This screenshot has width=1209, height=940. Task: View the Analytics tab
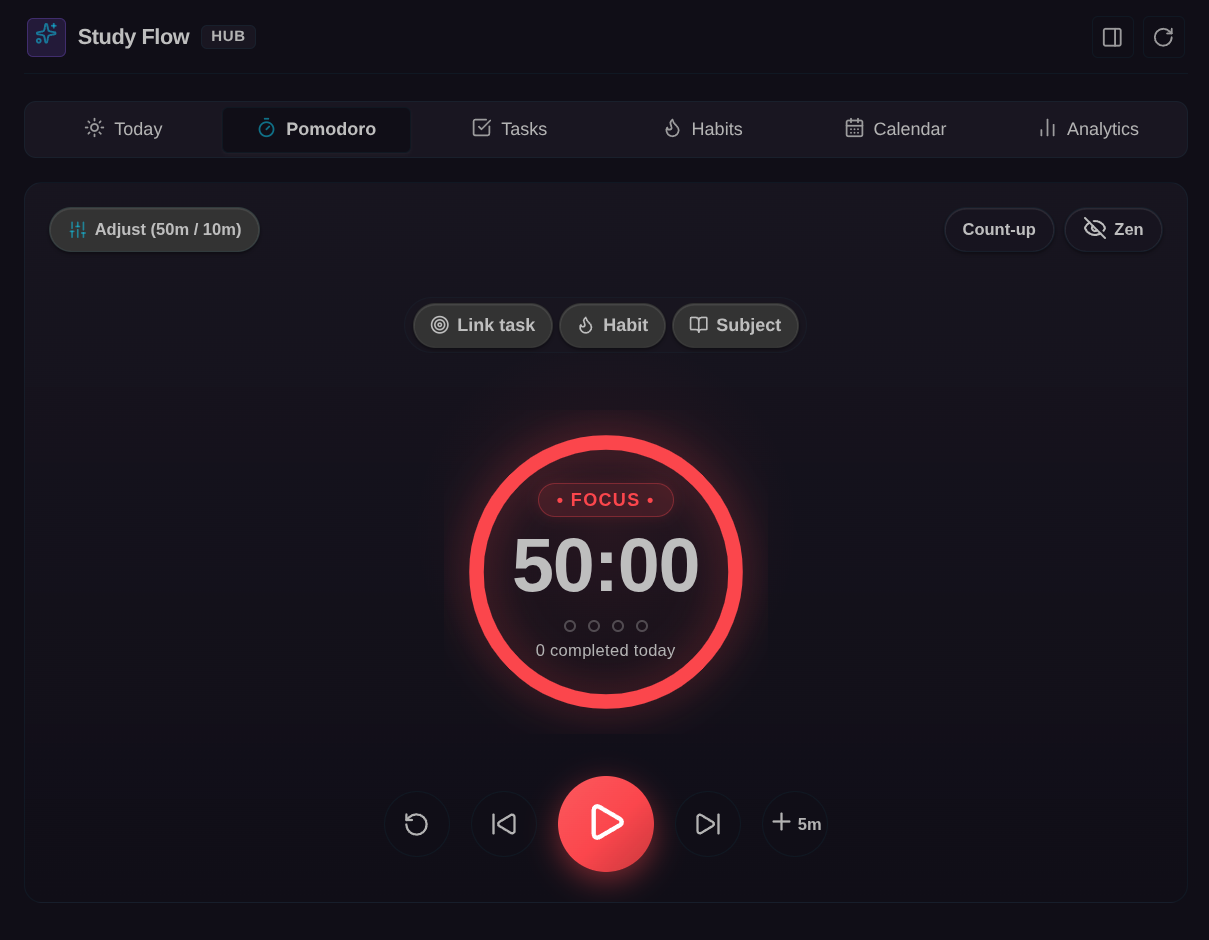click(x=1088, y=129)
